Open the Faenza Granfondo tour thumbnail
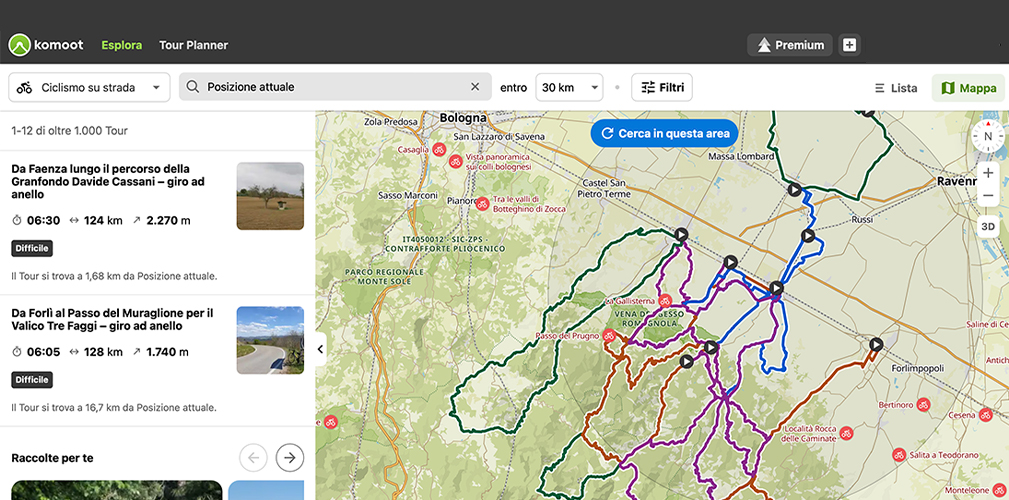This screenshot has height=500, width=1009. (270, 196)
